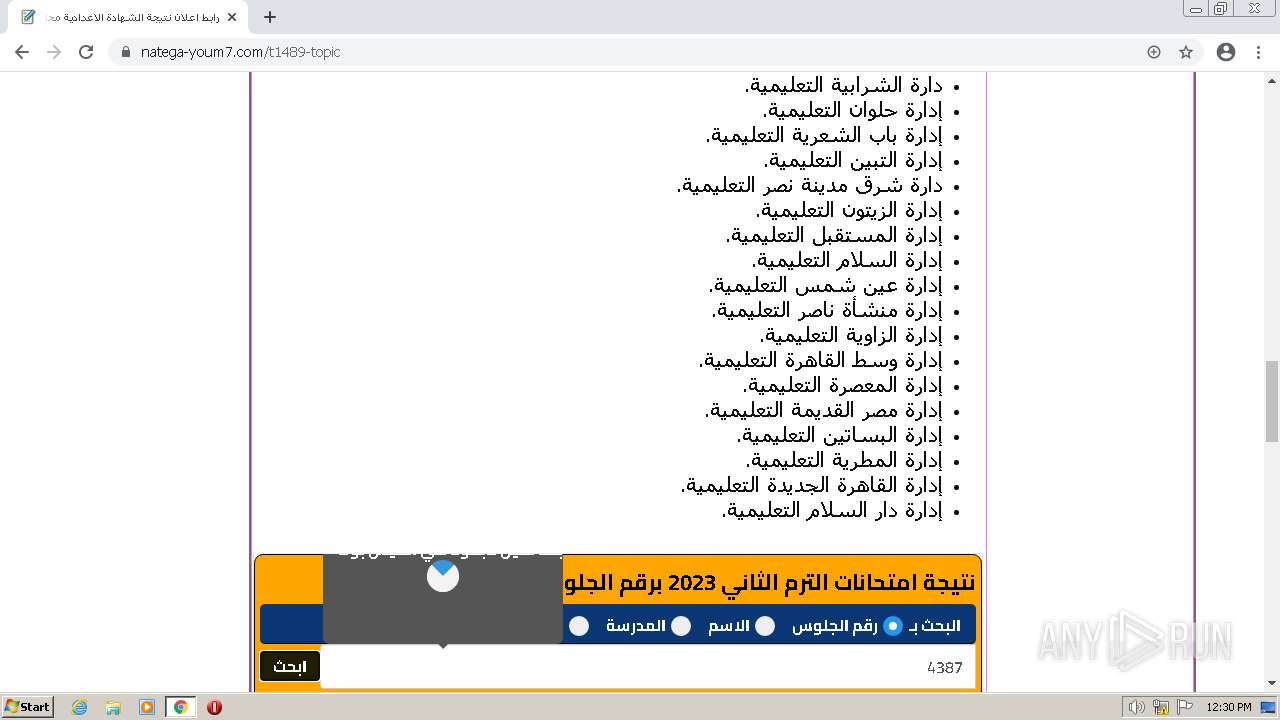Click text إدارة السلام التعليمية
Viewport: 1280px width, 720px height.
coord(847,260)
